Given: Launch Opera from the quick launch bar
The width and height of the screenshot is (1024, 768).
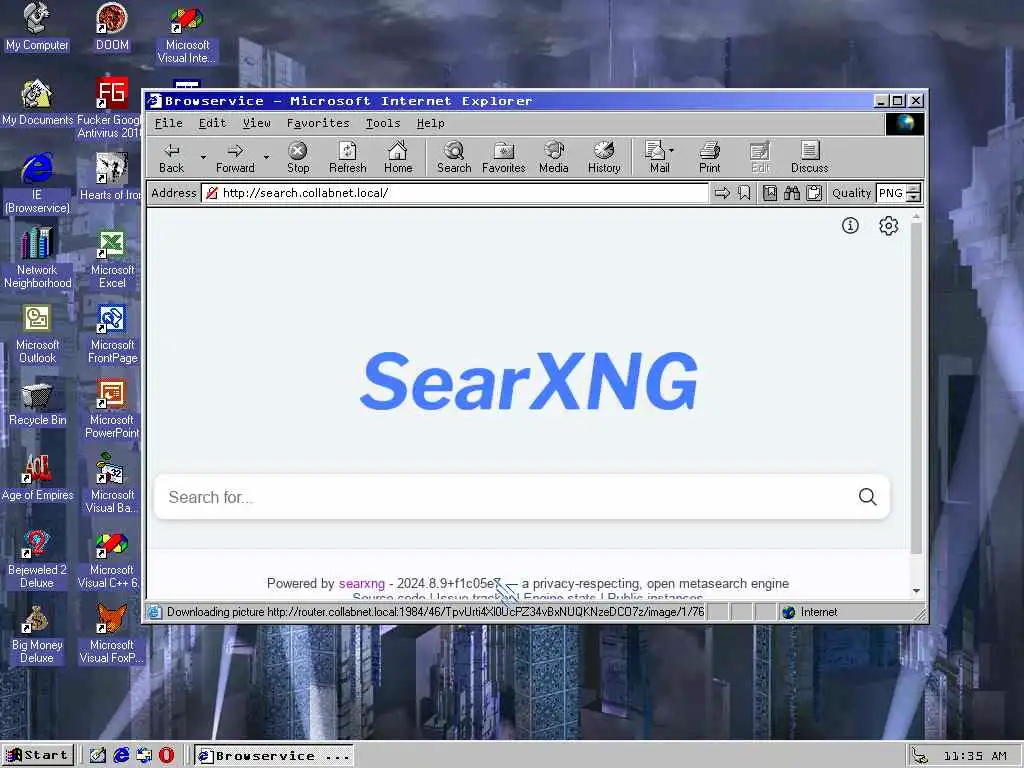Looking at the screenshot, I should click(x=167, y=755).
